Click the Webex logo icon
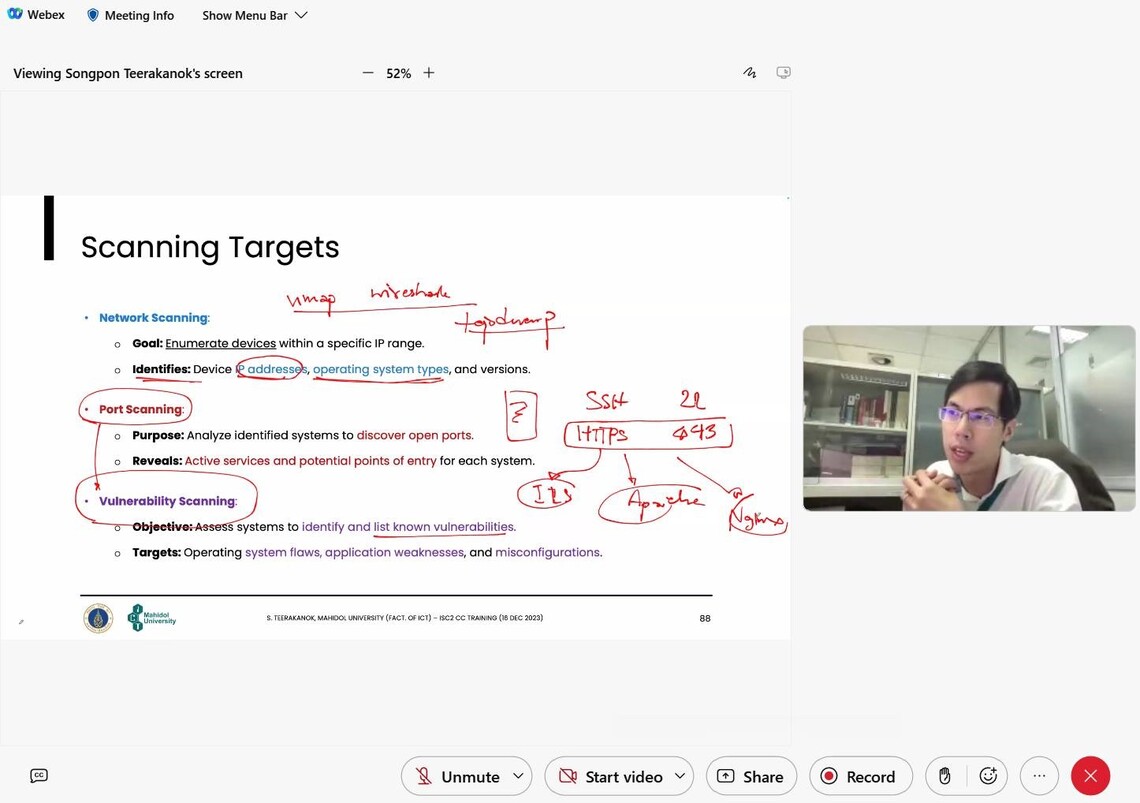 [14, 15]
